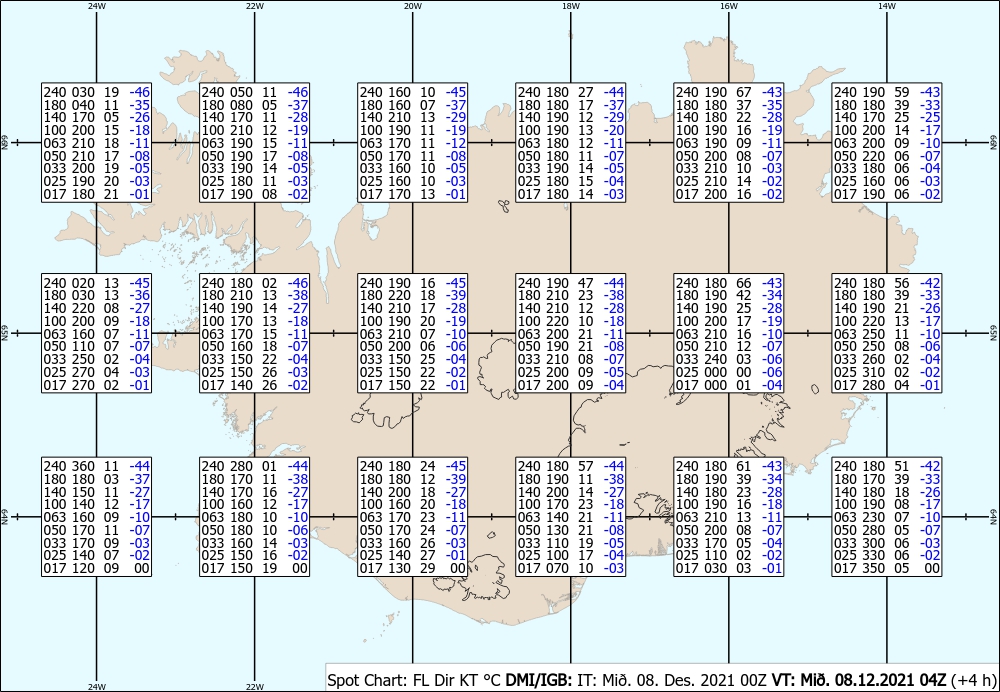This screenshot has height=692, width=1000.
Task: Click the "(+4 h)" forecast offset
Action: point(973,680)
